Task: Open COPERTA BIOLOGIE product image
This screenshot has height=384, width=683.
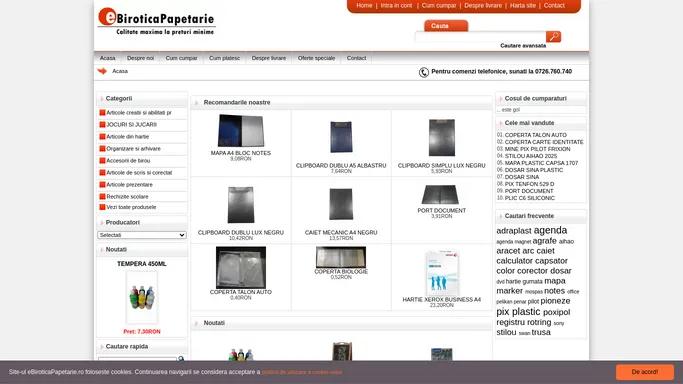Action: 341,257
